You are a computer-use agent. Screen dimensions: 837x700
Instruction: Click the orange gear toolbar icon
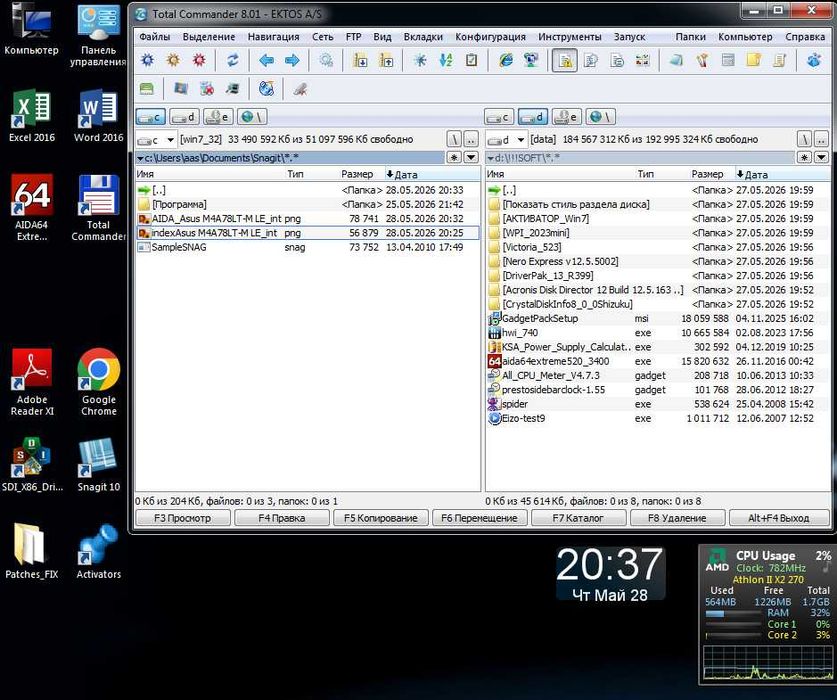point(173,60)
